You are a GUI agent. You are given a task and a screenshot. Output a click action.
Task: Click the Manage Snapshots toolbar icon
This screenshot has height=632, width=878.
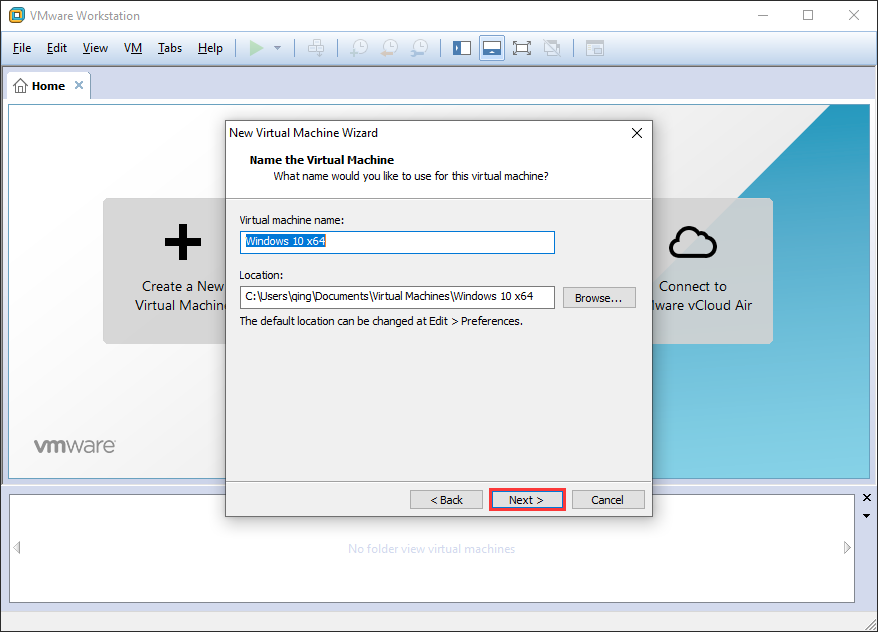pos(419,48)
